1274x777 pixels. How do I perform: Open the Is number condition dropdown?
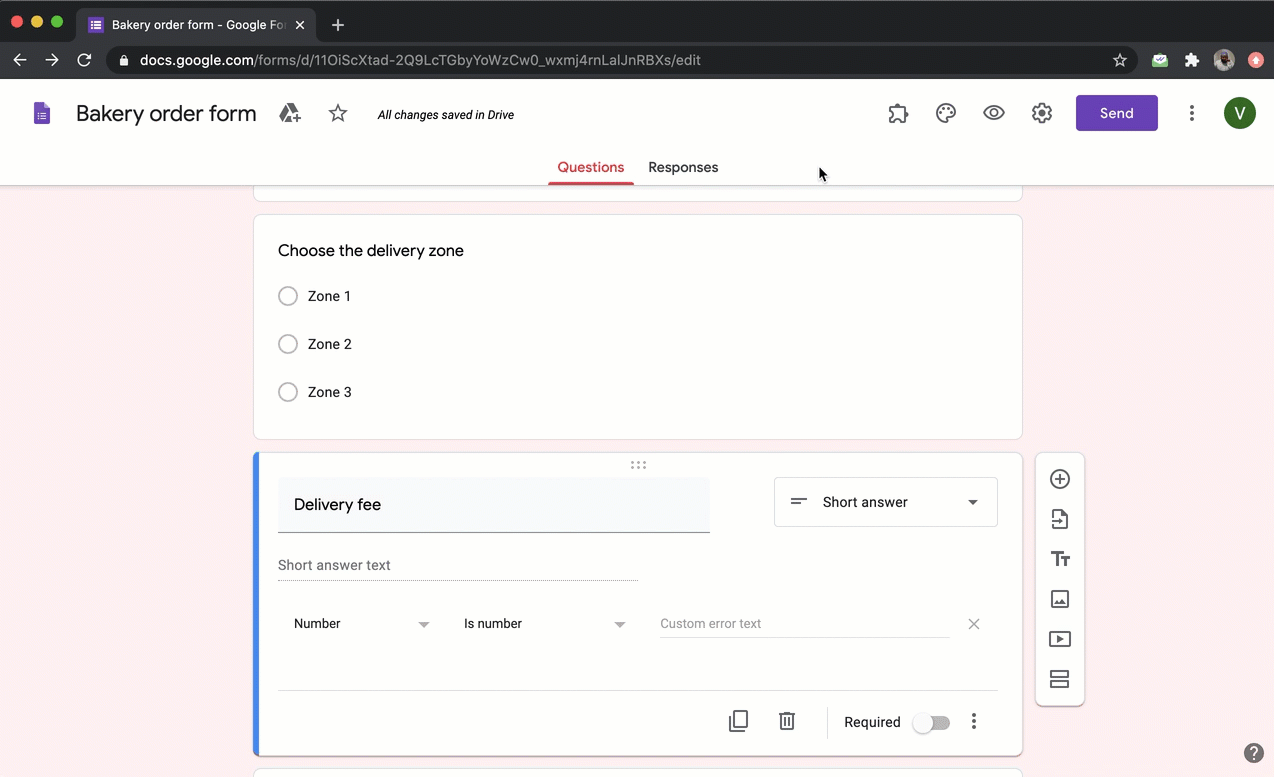pyautogui.click(x=545, y=623)
